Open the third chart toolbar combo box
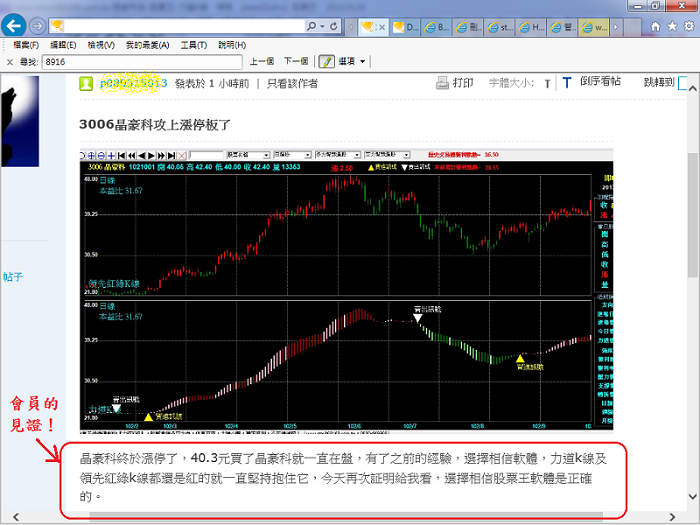This screenshot has width=700, height=525. pos(338,155)
